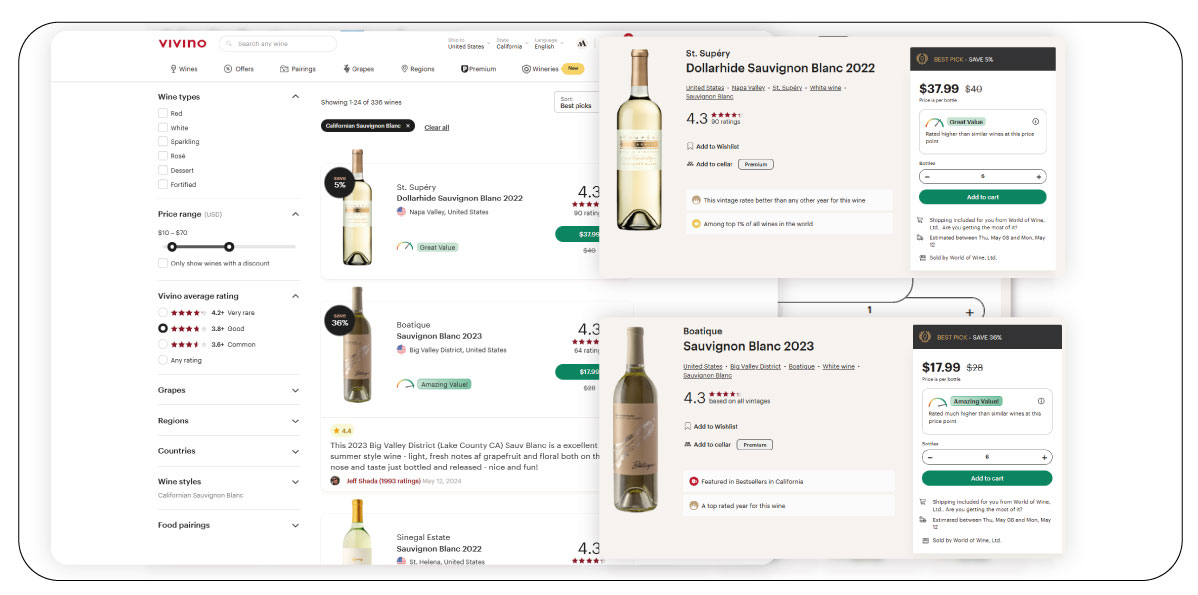
Task: Click the bookmark icon on Boatique Add to Wishlist
Action: 688,426
